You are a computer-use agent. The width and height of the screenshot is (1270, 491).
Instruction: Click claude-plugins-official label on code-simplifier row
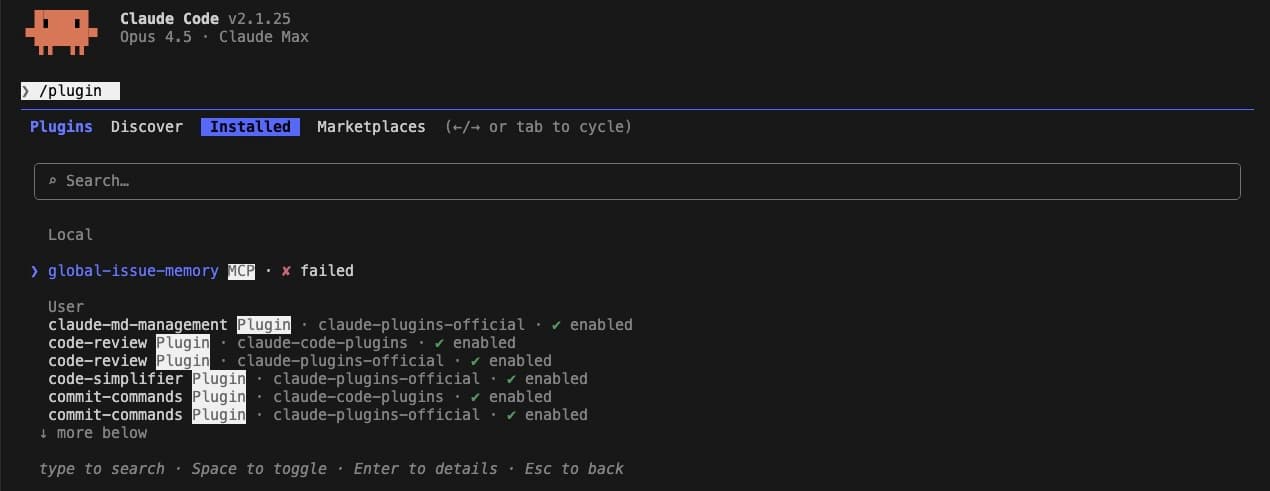pos(376,379)
